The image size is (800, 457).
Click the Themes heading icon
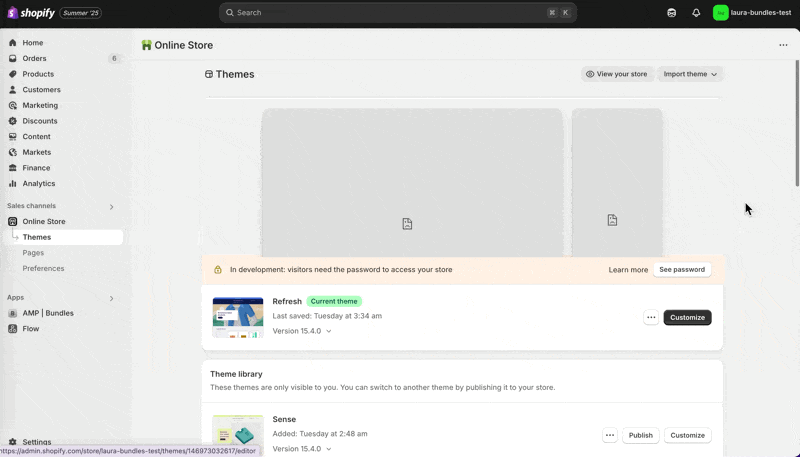coord(209,74)
